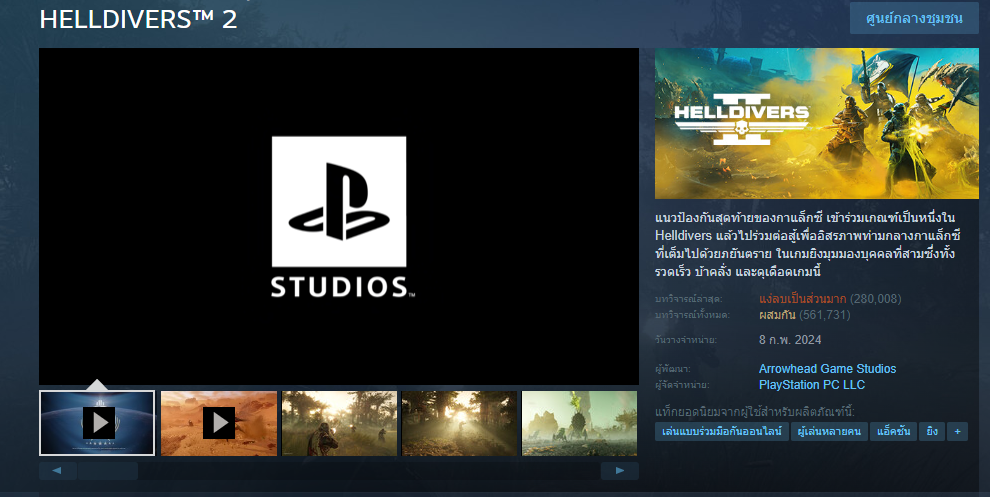This screenshot has height=497, width=990.
Task: Open PlayStation PC LLC publisher link
Action: 812,385
